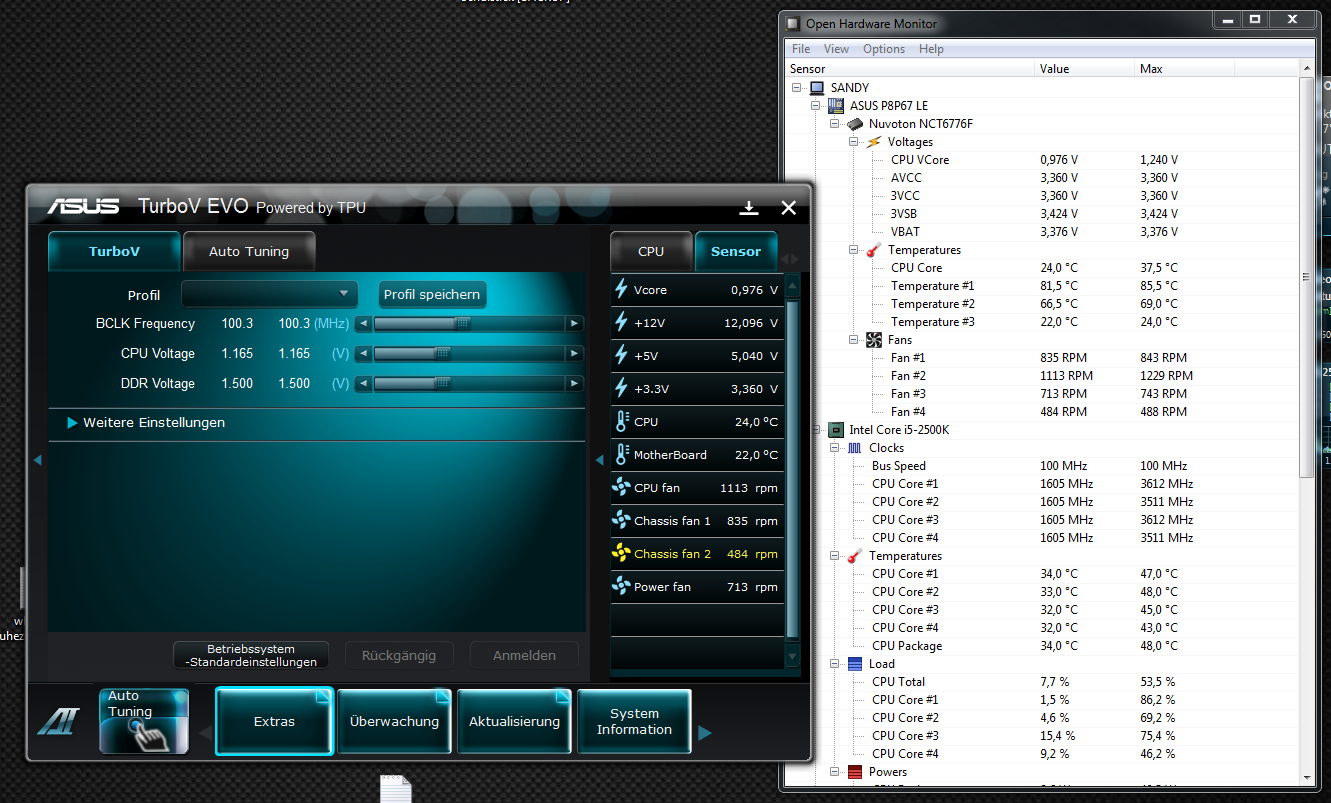Click the +3.3V lightning bolt icon

(x=622, y=388)
